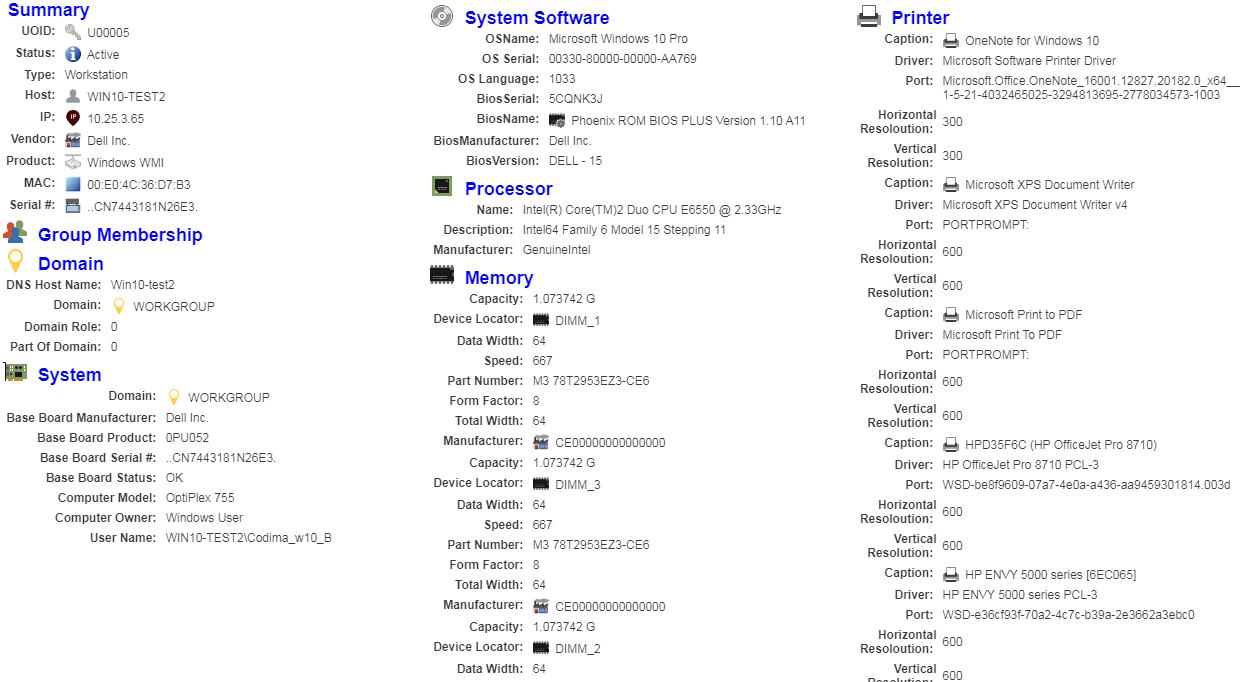Open the Printer section heading
The image size is (1240, 682).
pyautogui.click(x=921, y=18)
